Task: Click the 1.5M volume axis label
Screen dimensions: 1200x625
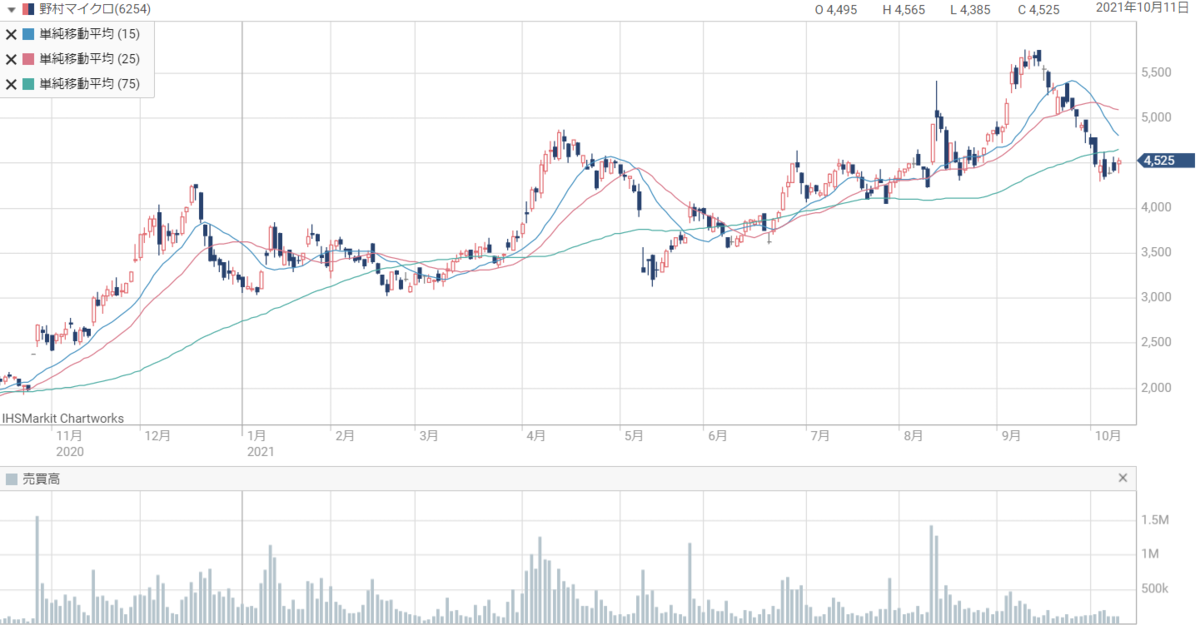Action: 1156,520
